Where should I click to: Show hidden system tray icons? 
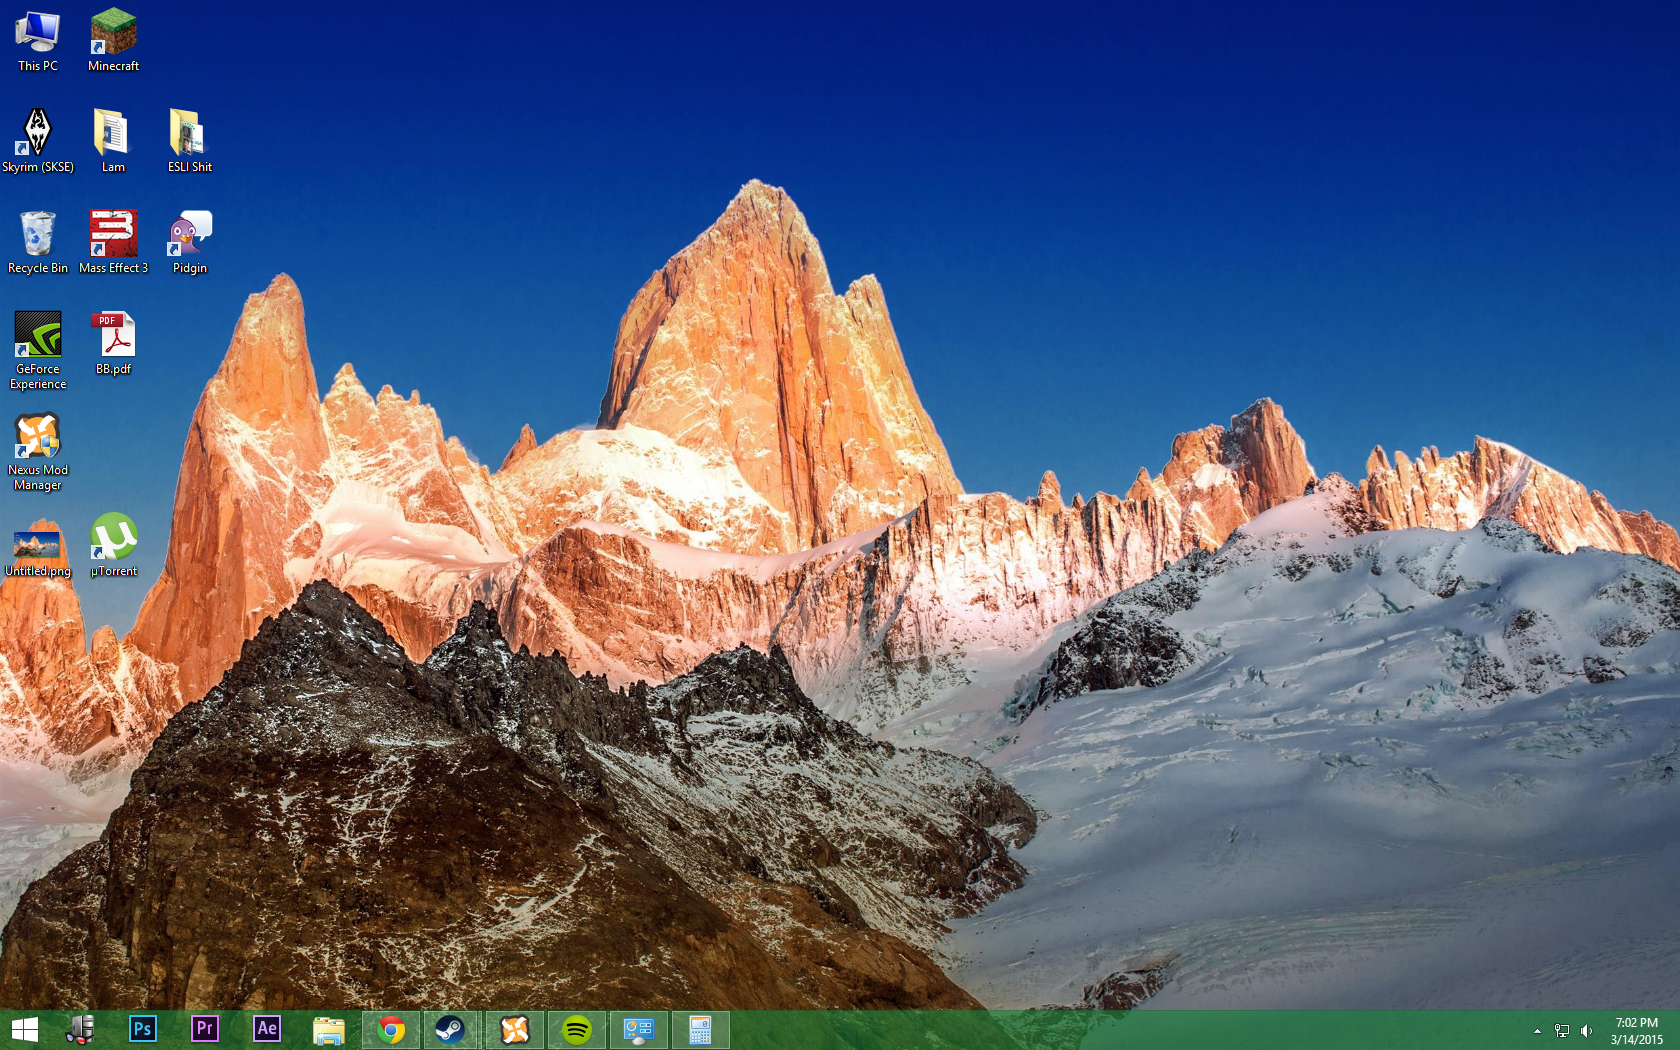pyautogui.click(x=1537, y=1031)
